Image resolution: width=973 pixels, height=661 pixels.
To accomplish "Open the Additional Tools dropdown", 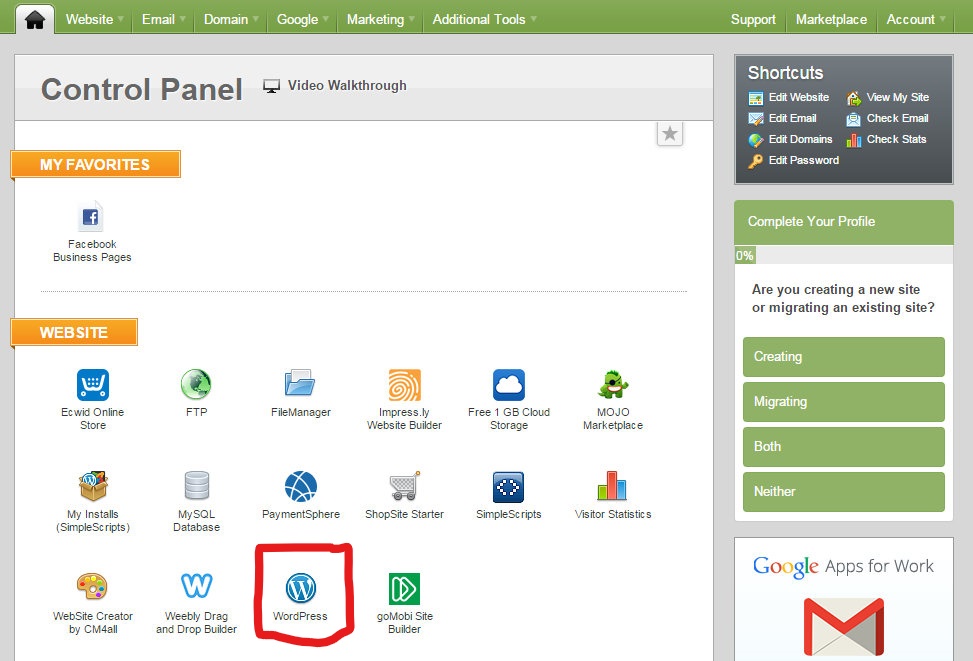I will tap(484, 19).
